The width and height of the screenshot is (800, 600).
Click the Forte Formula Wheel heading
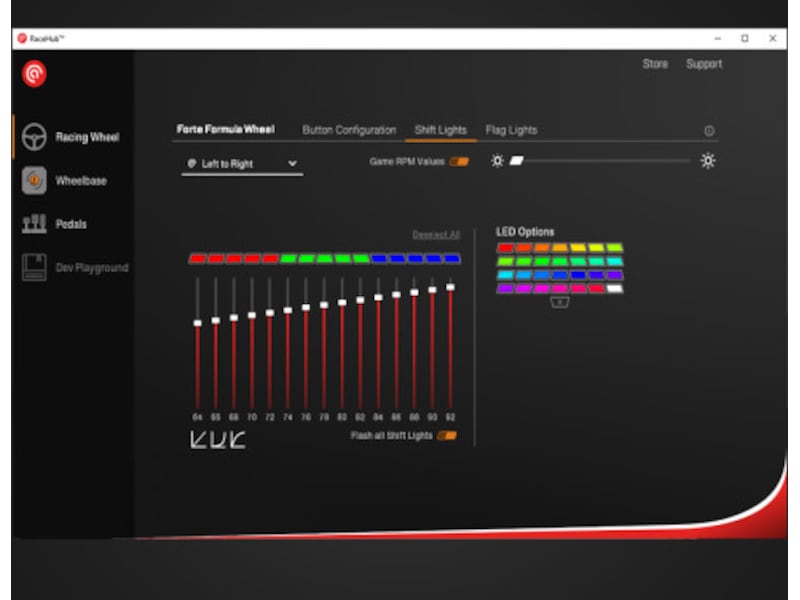click(x=226, y=129)
